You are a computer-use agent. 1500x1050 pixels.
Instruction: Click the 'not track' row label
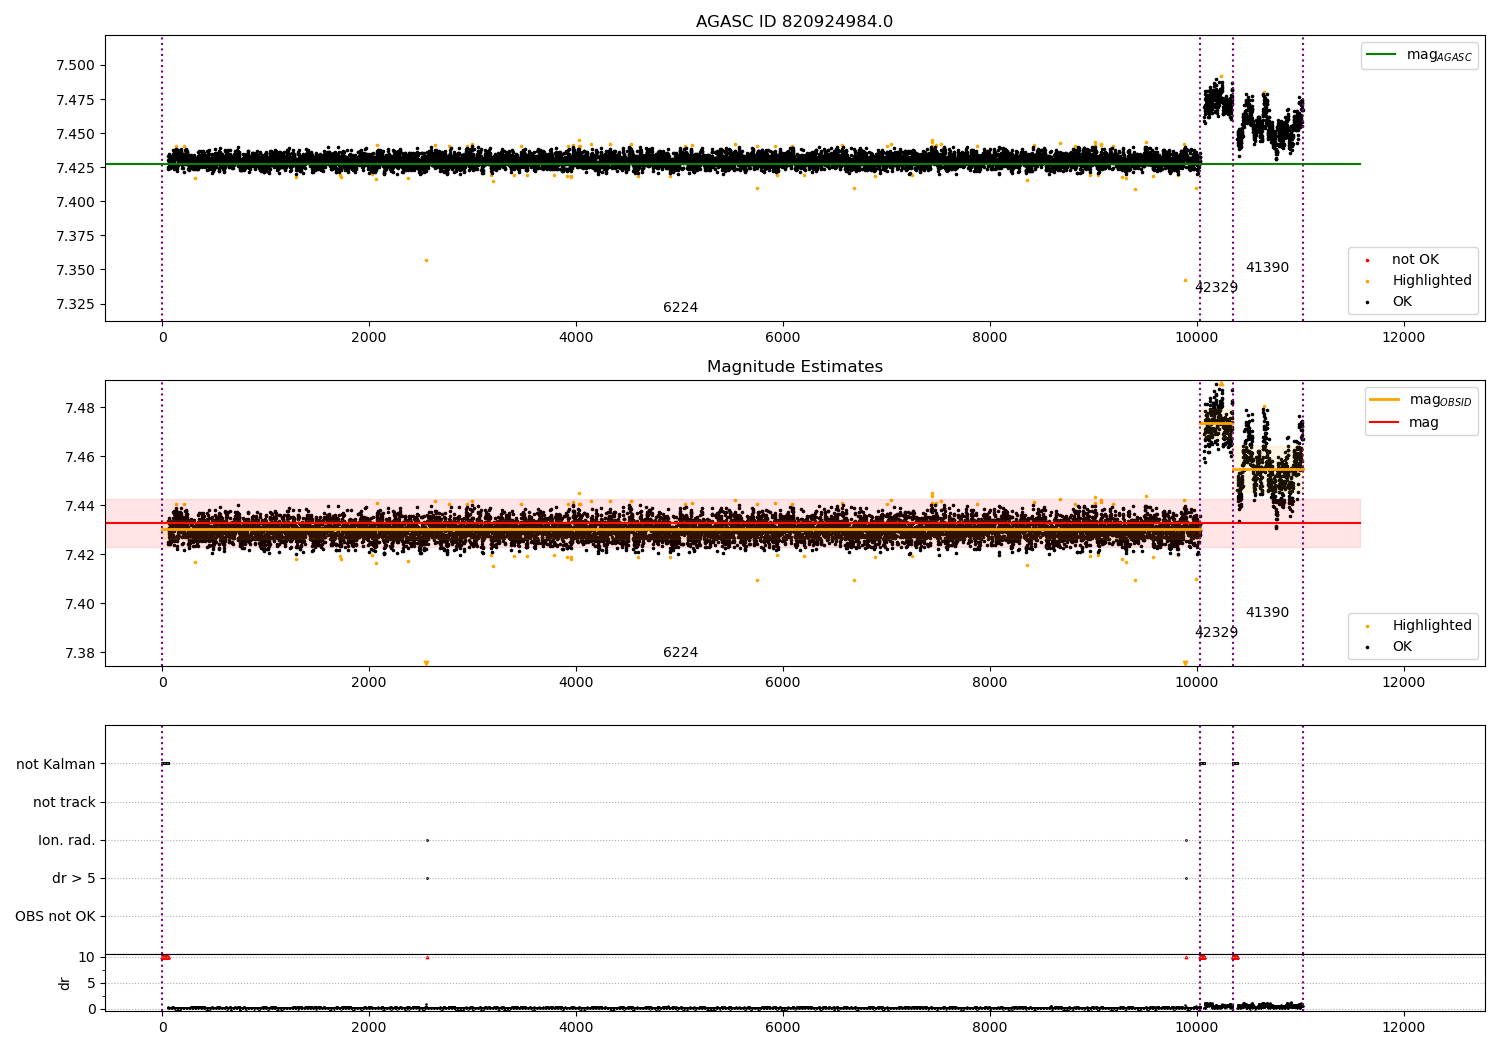tap(64, 803)
